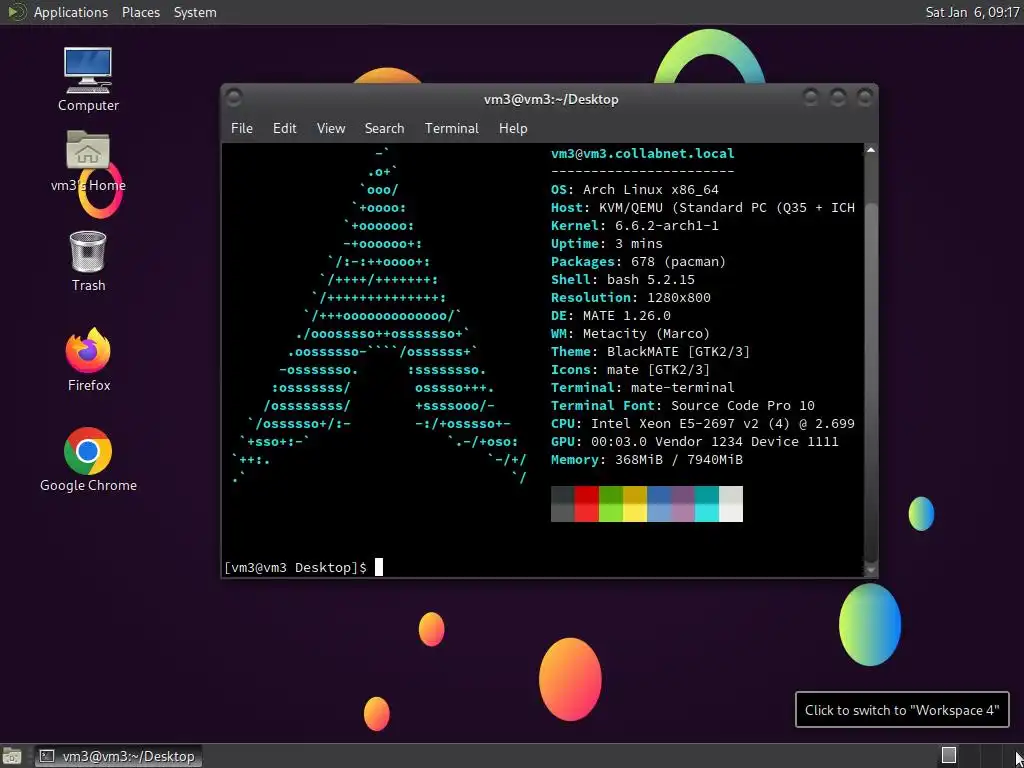1024x768 pixels.
Task: Click the 'WM: Metacity (Marco)' line
Action: point(630,334)
